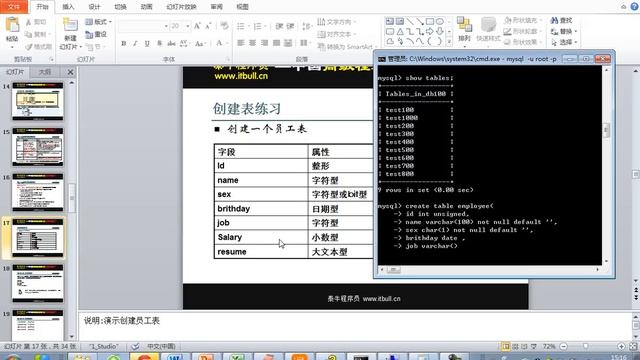Open the 文字方向 (Text Direction) dropdown
This screenshot has width=640, height=360.
pos(337,22)
